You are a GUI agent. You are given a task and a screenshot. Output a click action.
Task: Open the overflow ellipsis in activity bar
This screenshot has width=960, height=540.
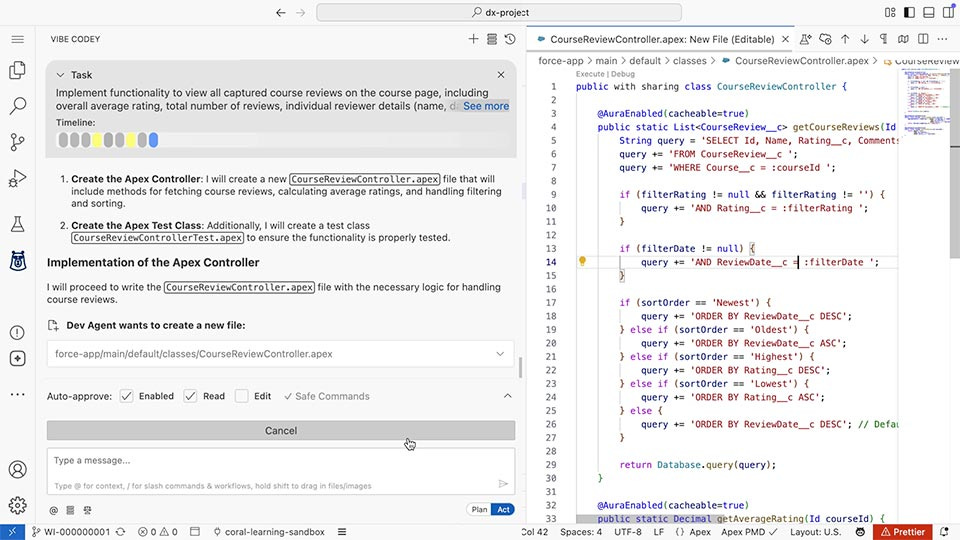(x=17, y=395)
